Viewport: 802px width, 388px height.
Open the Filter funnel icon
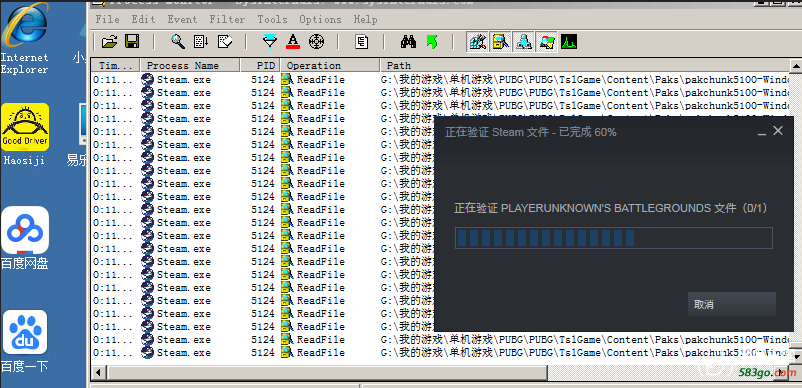point(270,42)
